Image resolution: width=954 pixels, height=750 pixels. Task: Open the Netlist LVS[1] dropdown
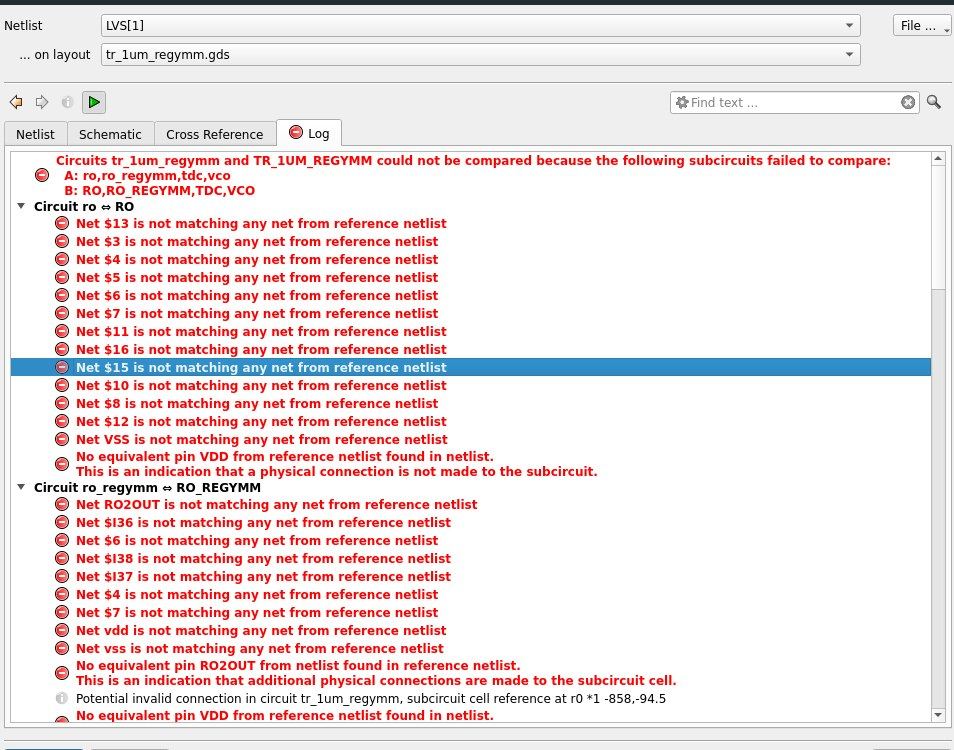point(481,26)
